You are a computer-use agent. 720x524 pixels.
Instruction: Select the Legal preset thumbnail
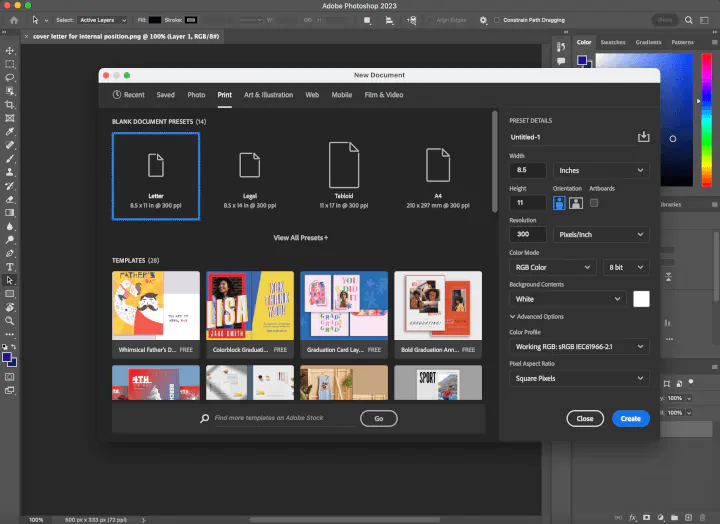pyautogui.click(x=250, y=176)
